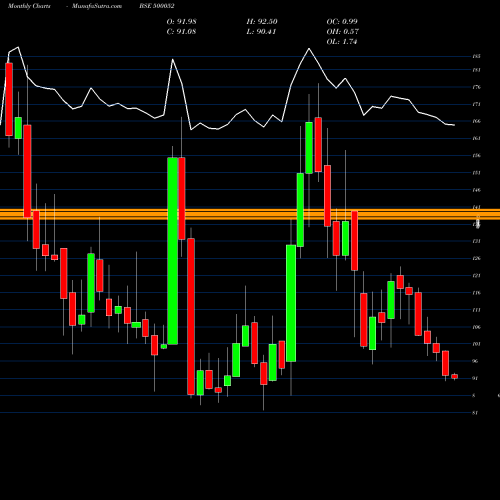Viewport: 500px width, 500px height.
Task: Select the 106 price axis label
Action: point(476,327)
